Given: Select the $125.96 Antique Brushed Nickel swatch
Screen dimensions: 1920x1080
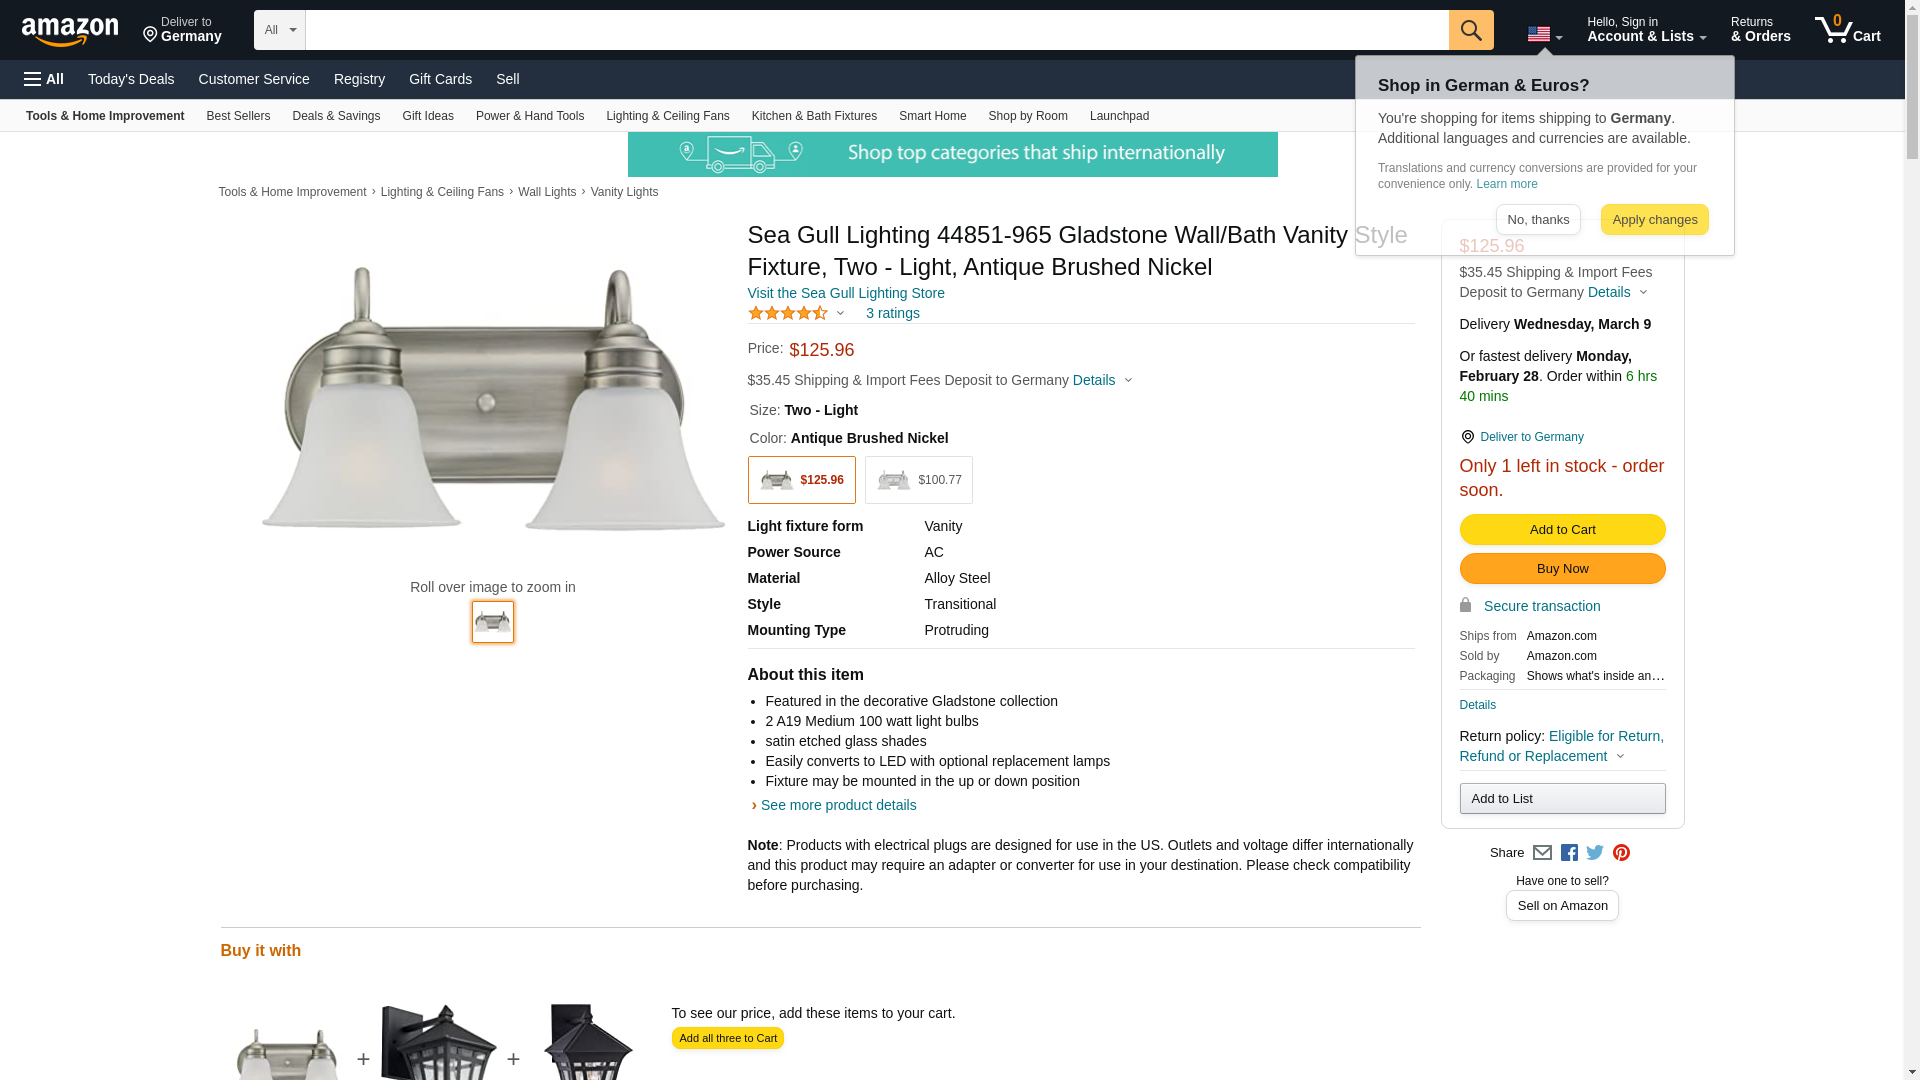Looking at the screenshot, I should point(801,480).
